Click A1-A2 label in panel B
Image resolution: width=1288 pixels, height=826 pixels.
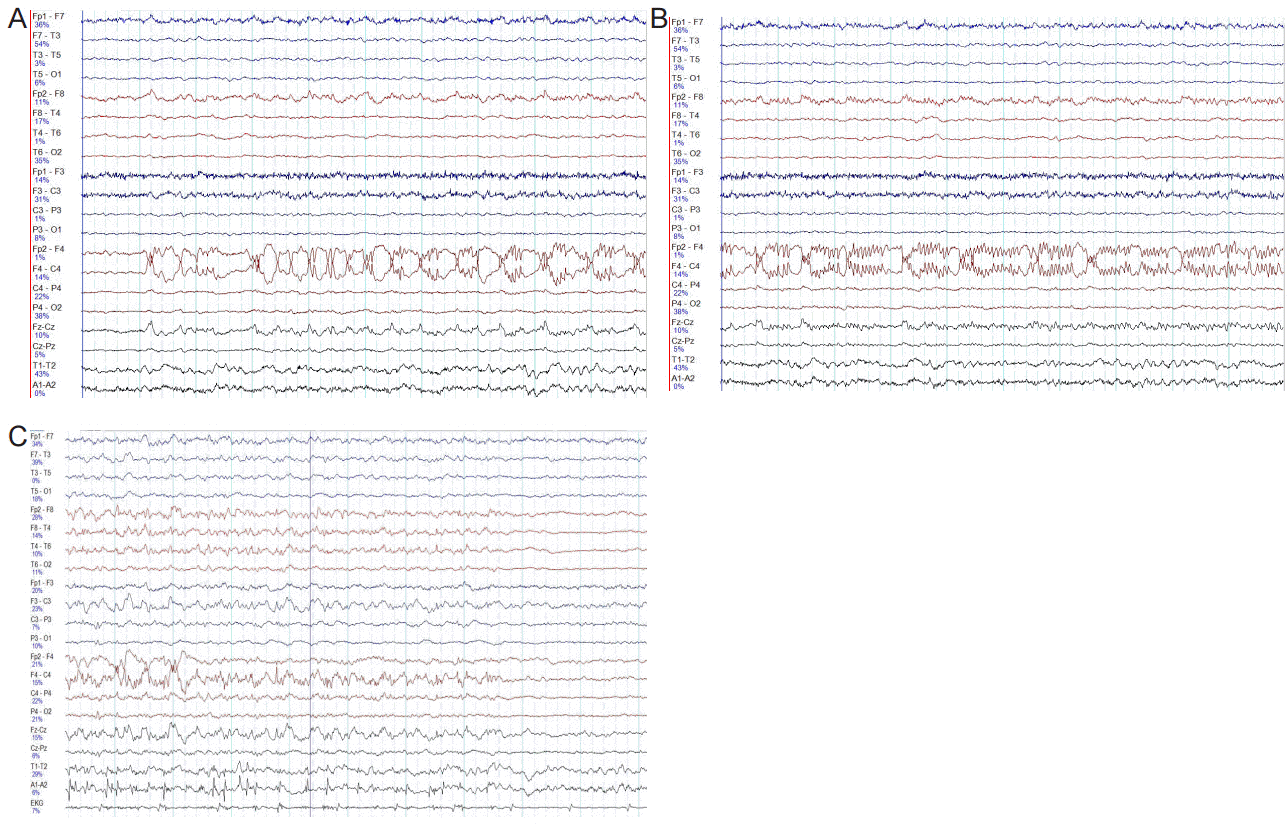684,379
